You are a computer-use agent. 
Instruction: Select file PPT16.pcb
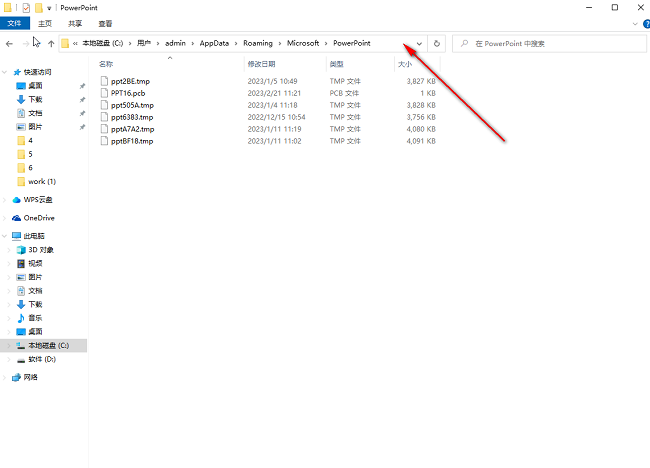(x=128, y=93)
